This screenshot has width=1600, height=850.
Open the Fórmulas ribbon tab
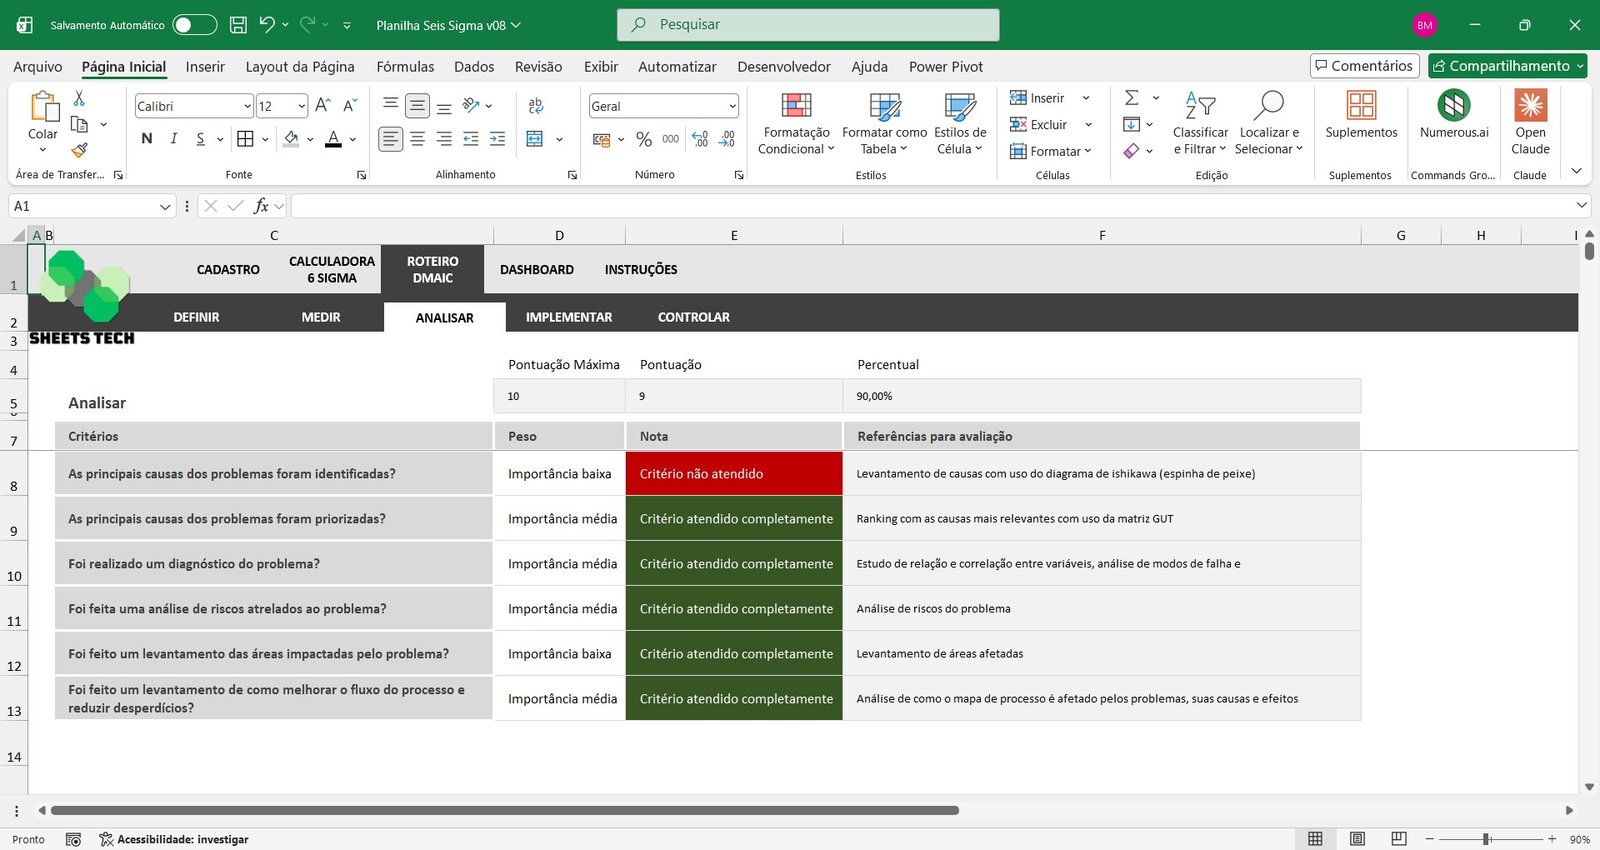point(405,67)
